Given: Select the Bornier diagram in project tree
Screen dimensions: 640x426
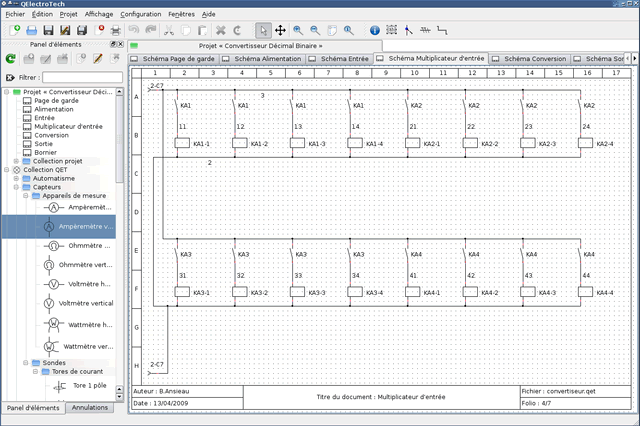Looking at the screenshot, I should click(x=45, y=152).
